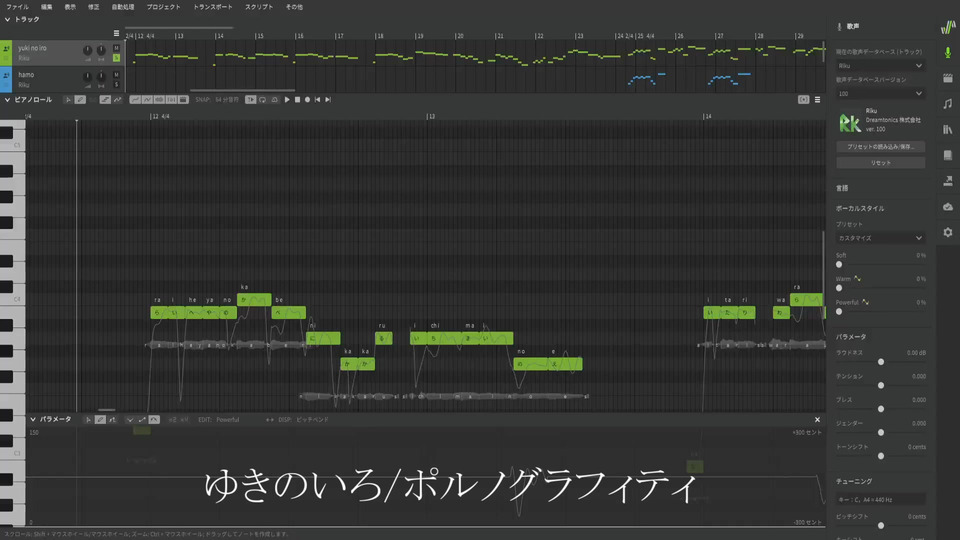960x540 pixels.
Task: Toggle playhead auto-follow button
Action: click(250, 100)
